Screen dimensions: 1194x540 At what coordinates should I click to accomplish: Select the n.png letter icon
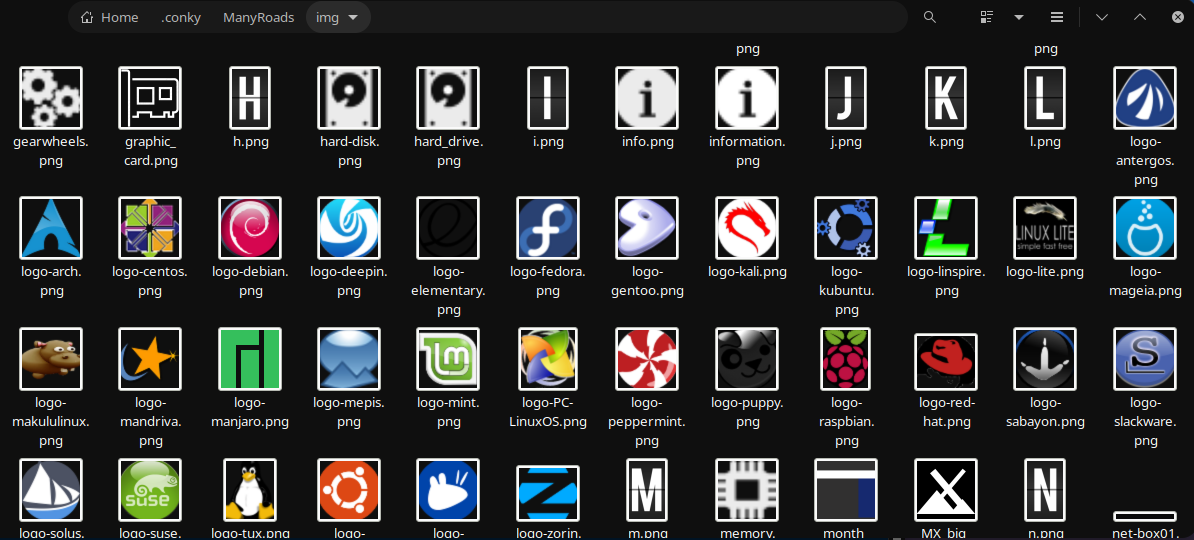[x=1046, y=489]
